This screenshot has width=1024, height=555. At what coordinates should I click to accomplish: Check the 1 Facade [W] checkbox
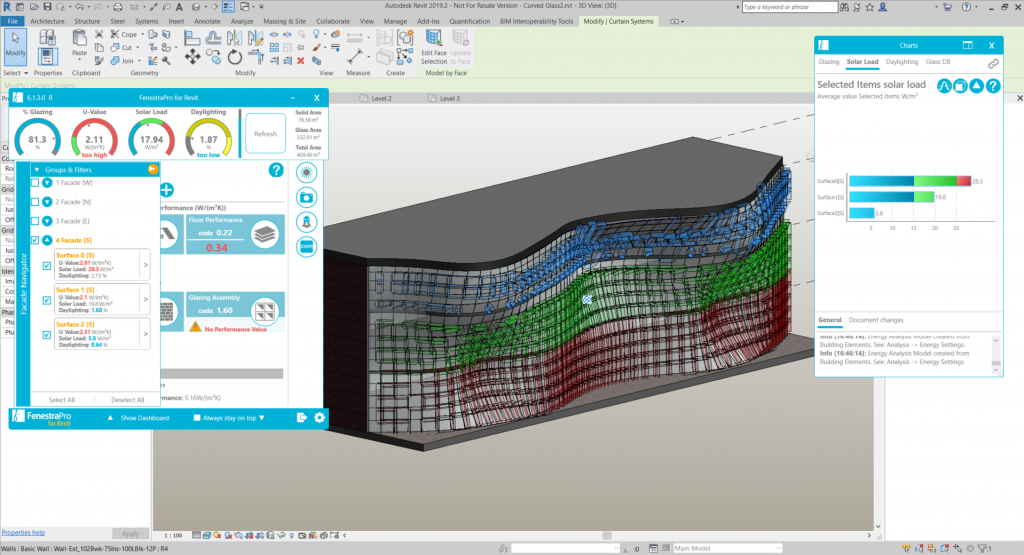coord(35,183)
